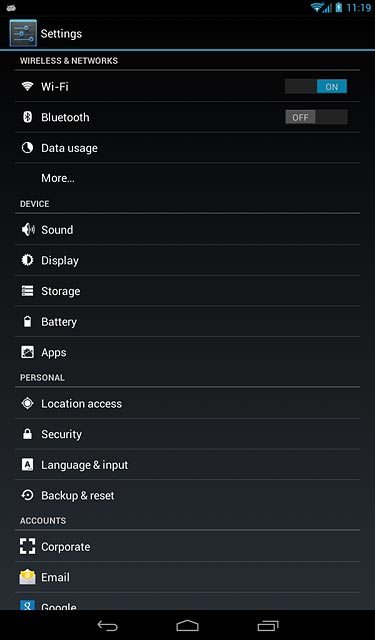
Task: Open Language & input settings
Action: tap(187, 464)
